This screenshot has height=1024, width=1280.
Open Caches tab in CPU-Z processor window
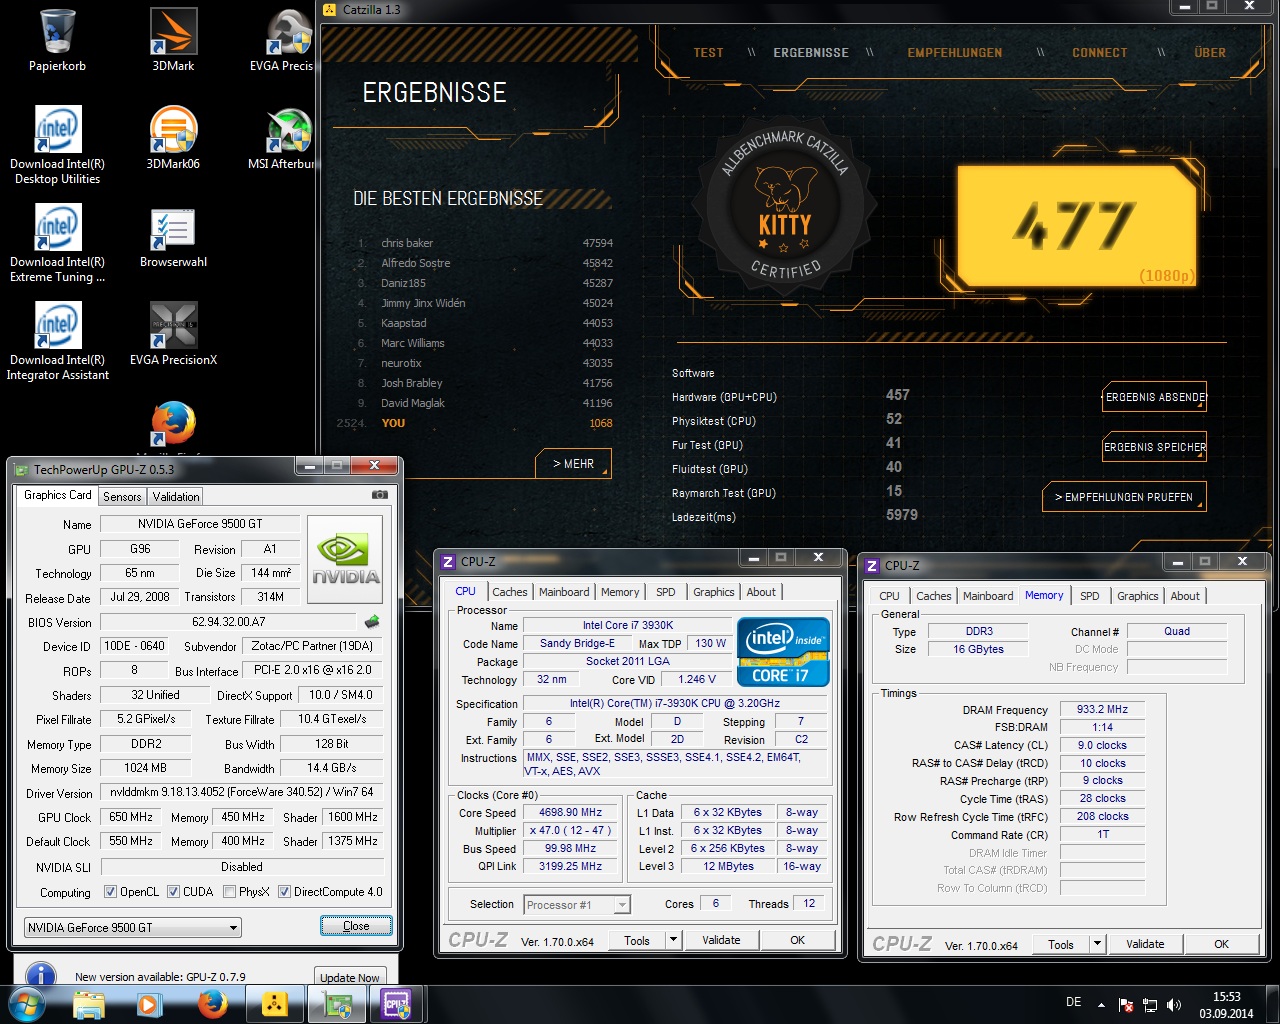[509, 592]
